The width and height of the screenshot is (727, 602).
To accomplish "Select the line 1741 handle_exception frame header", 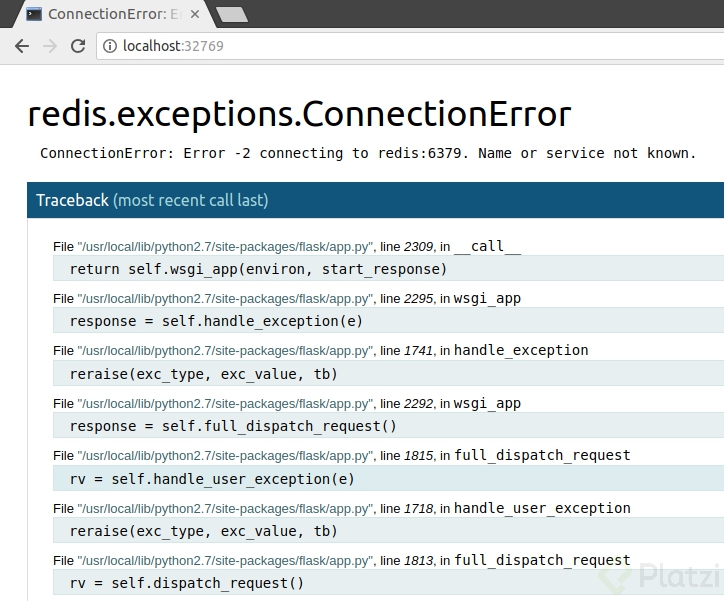I will 320,351.
